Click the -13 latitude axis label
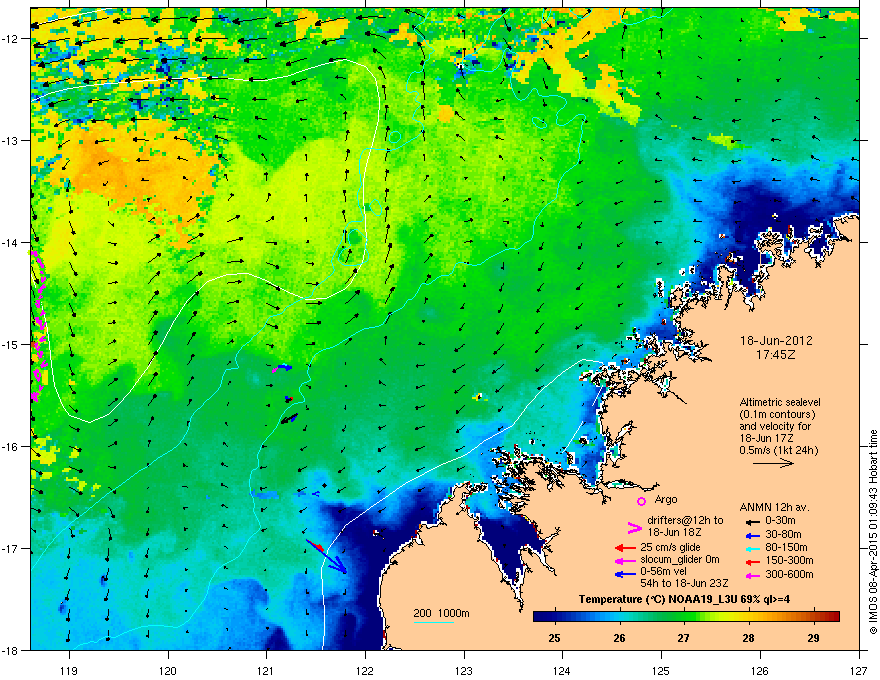Viewport: 880px width, 680px height. point(11,140)
